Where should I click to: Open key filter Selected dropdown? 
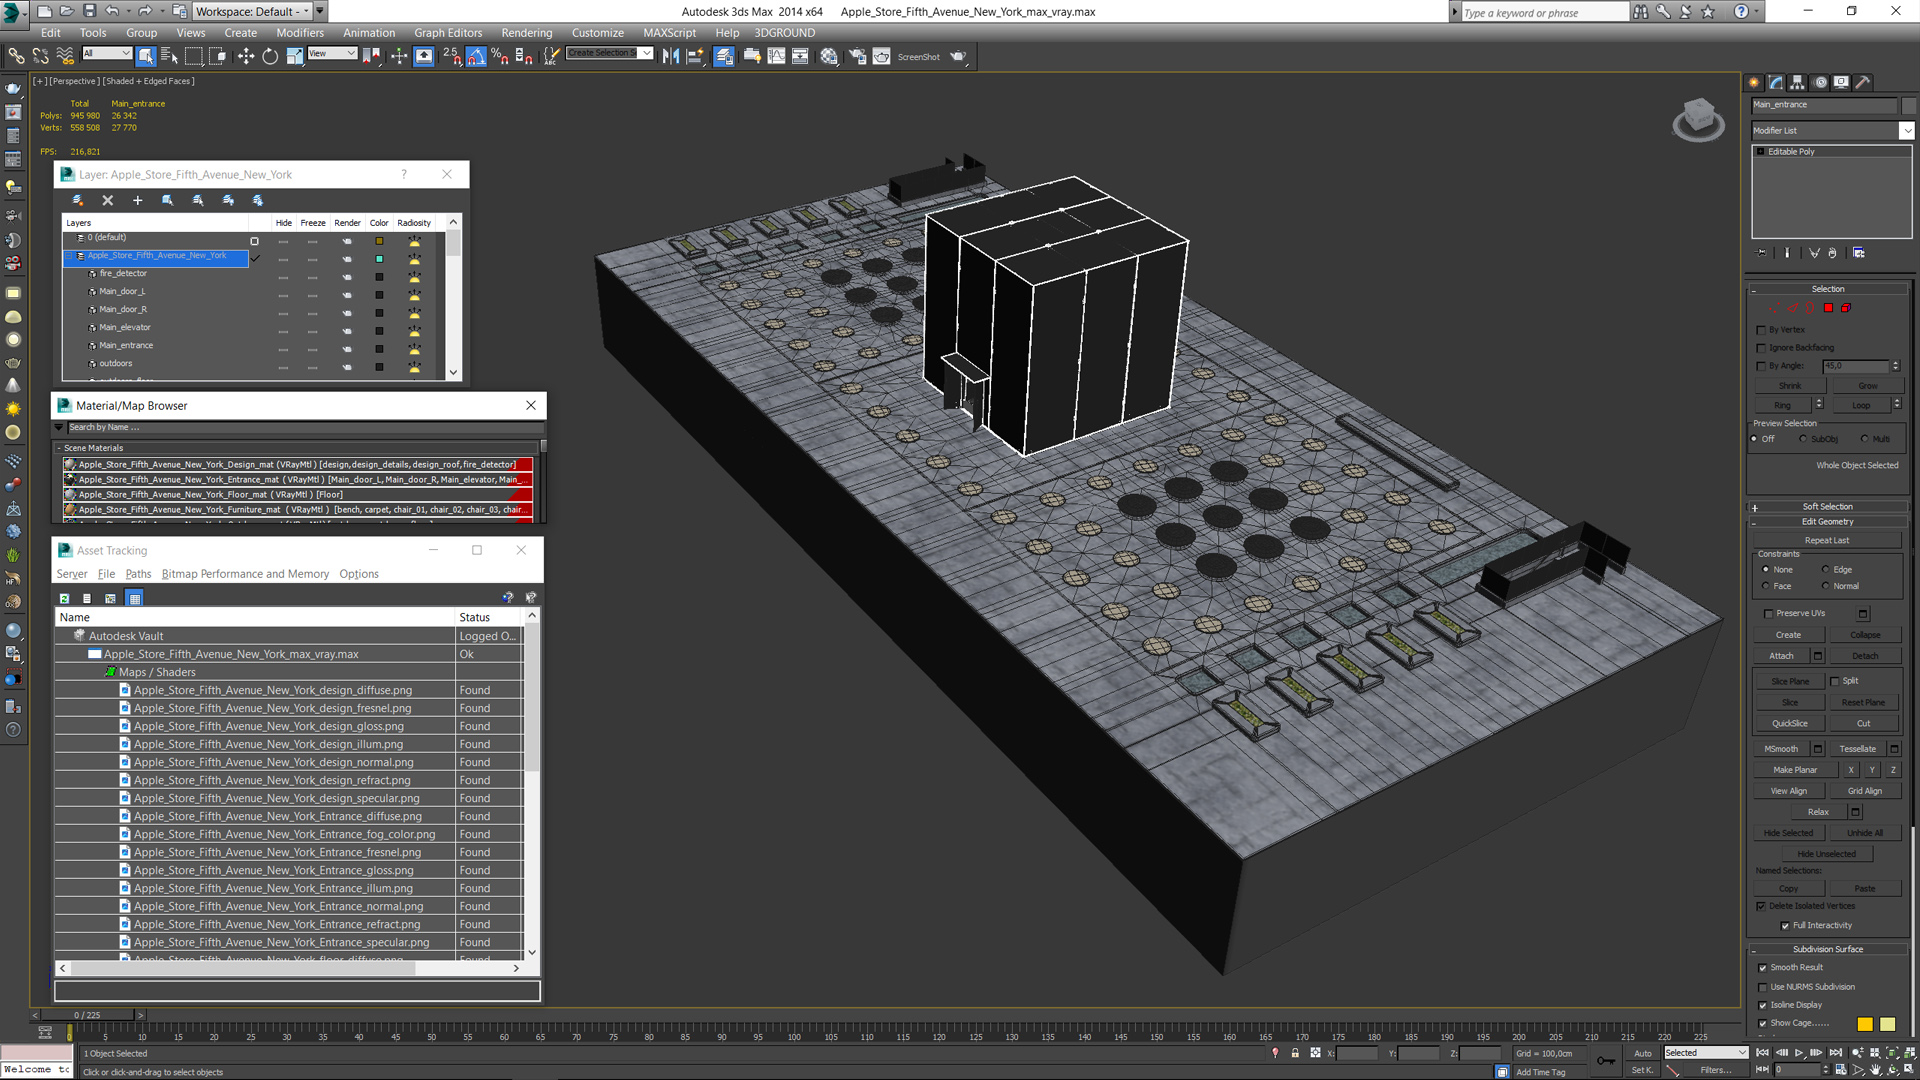(x=1706, y=1053)
